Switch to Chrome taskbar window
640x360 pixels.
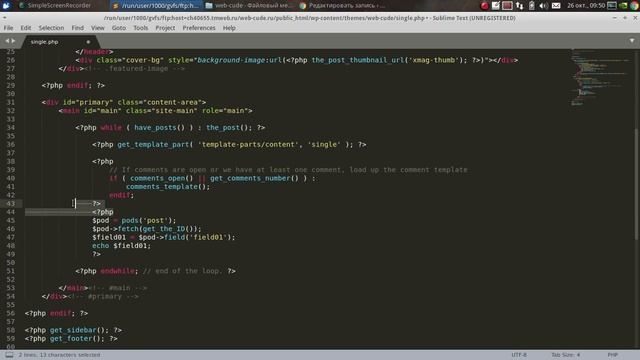tap(342, 5)
